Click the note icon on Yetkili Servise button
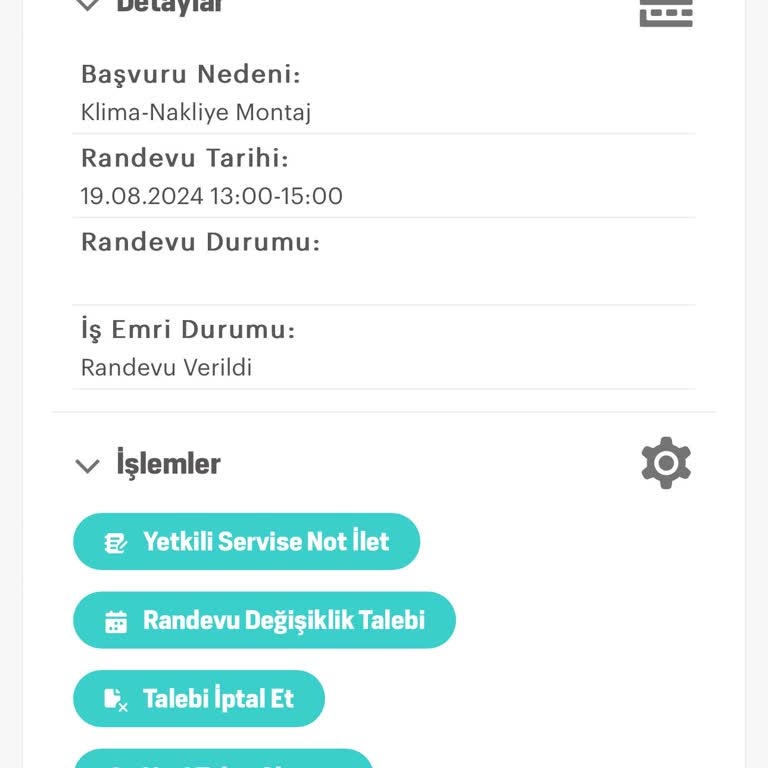 (116, 542)
